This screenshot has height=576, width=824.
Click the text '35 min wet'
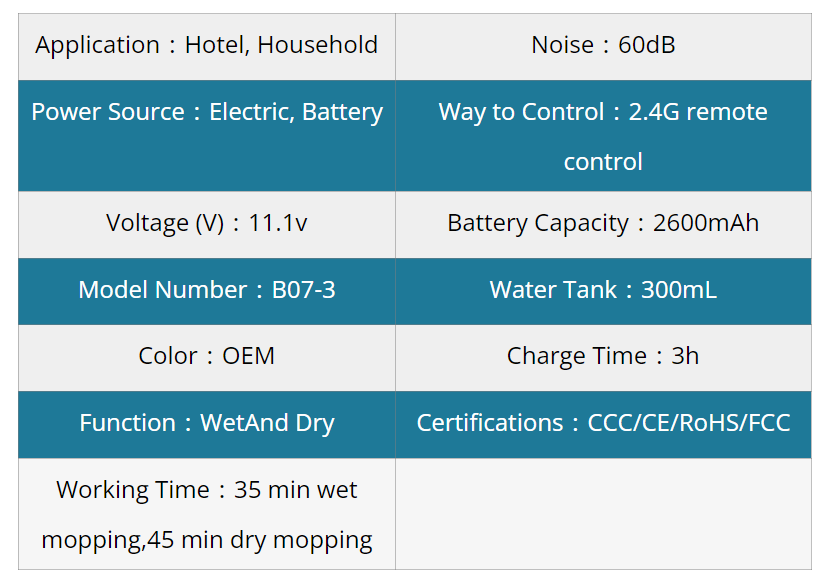coord(295,490)
